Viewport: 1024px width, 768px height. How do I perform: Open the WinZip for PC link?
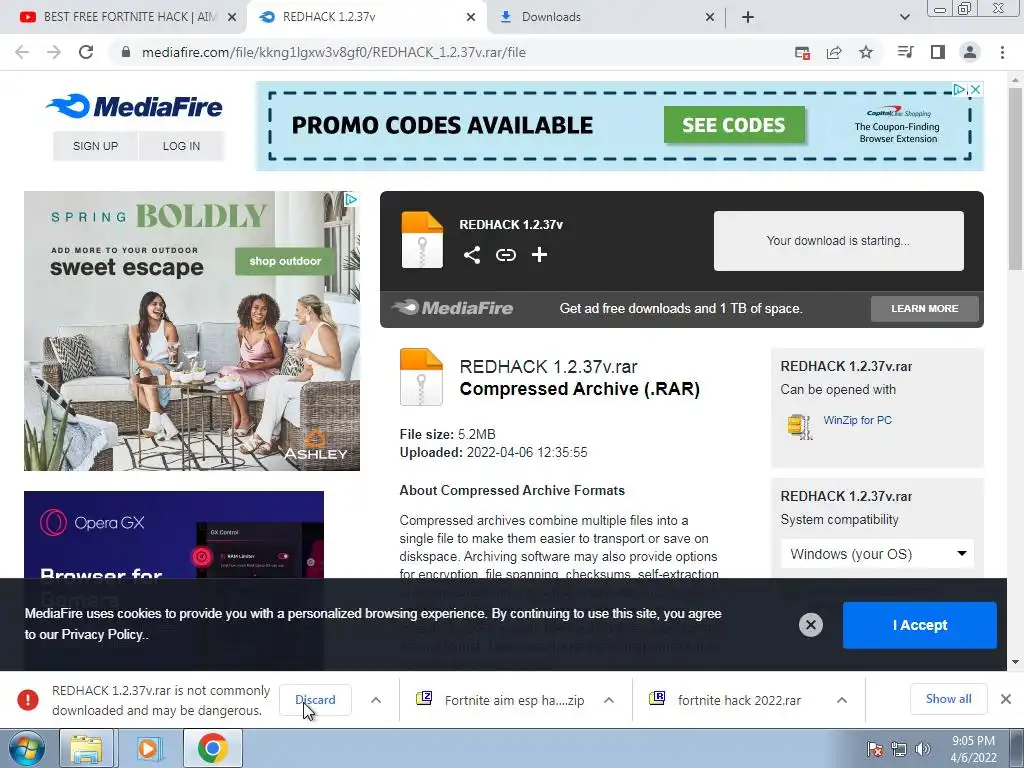(857, 420)
